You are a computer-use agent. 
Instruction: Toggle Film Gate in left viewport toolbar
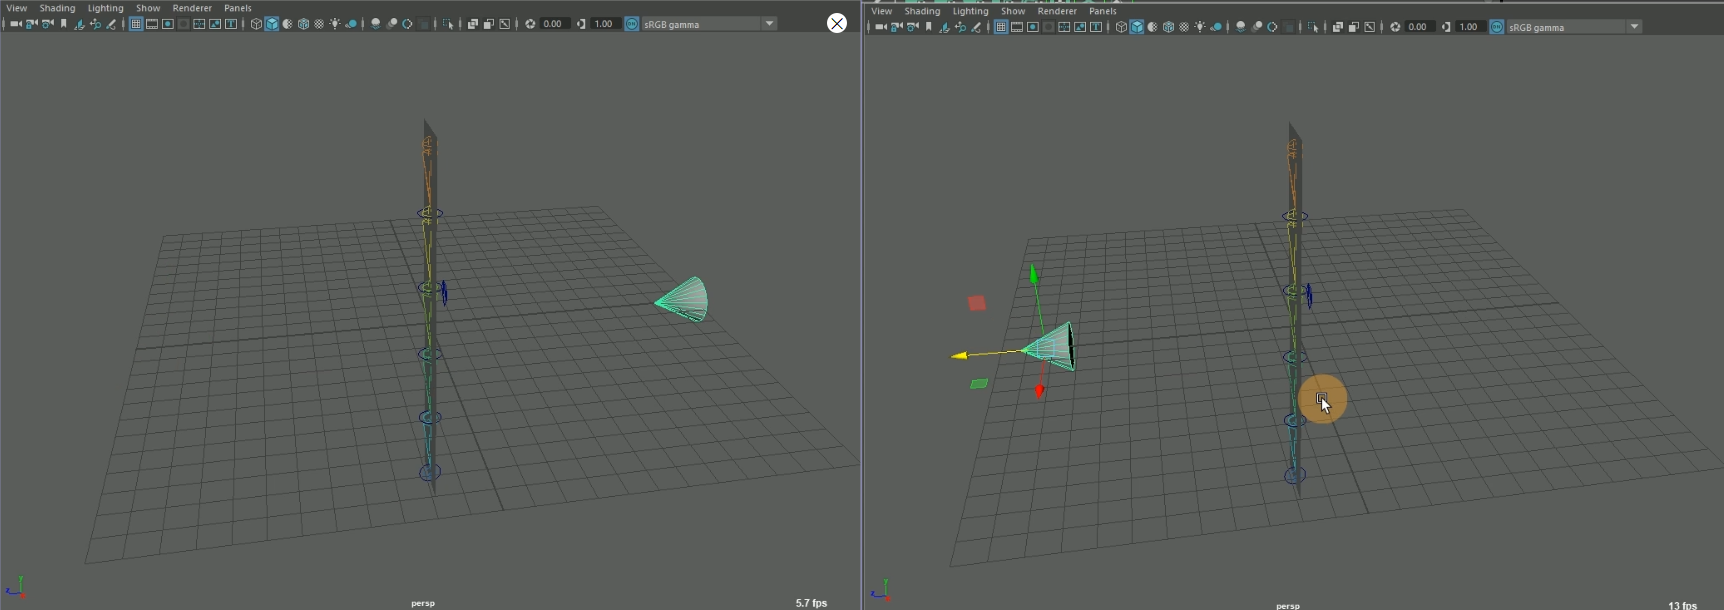pos(151,24)
